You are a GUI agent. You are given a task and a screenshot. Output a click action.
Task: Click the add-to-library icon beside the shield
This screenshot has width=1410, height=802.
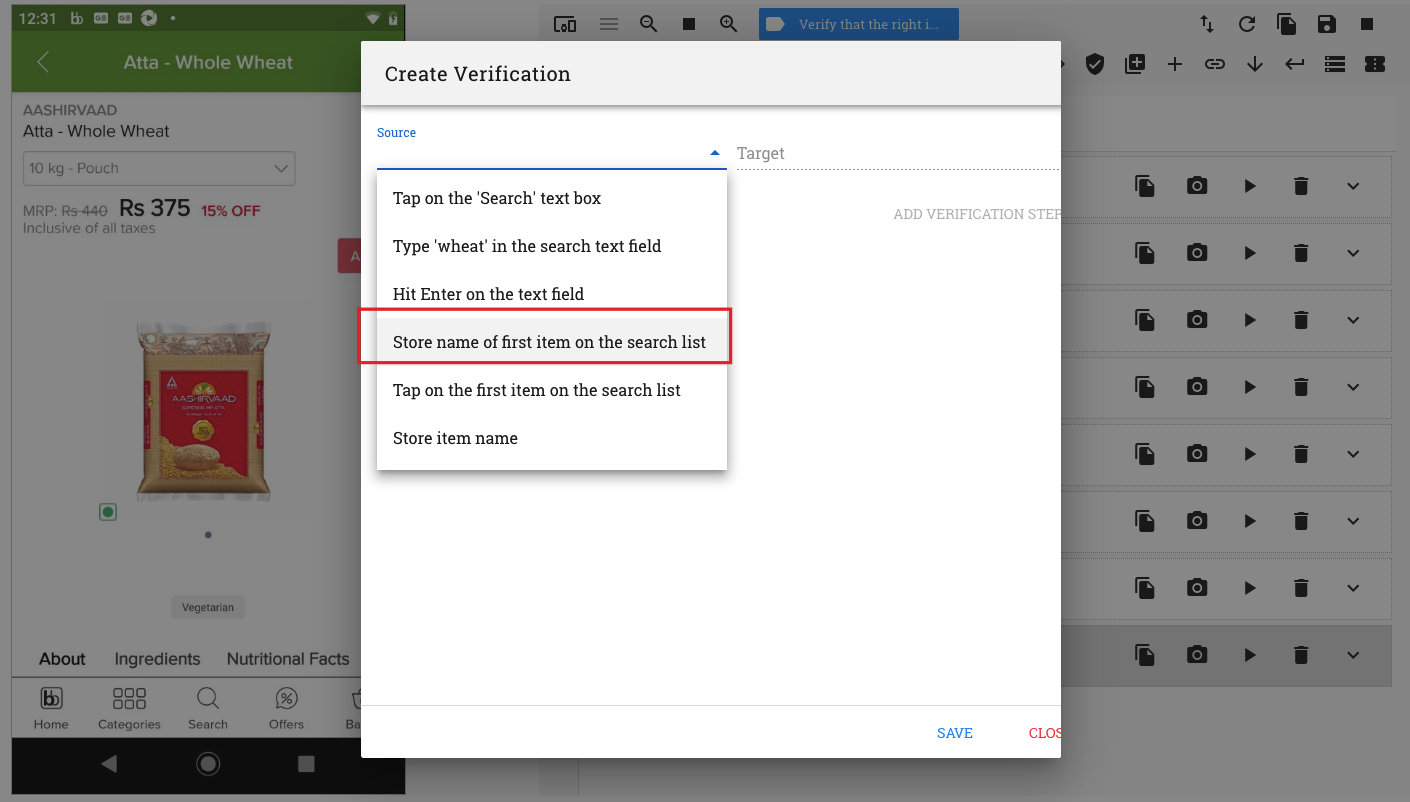tap(1135, 64)
